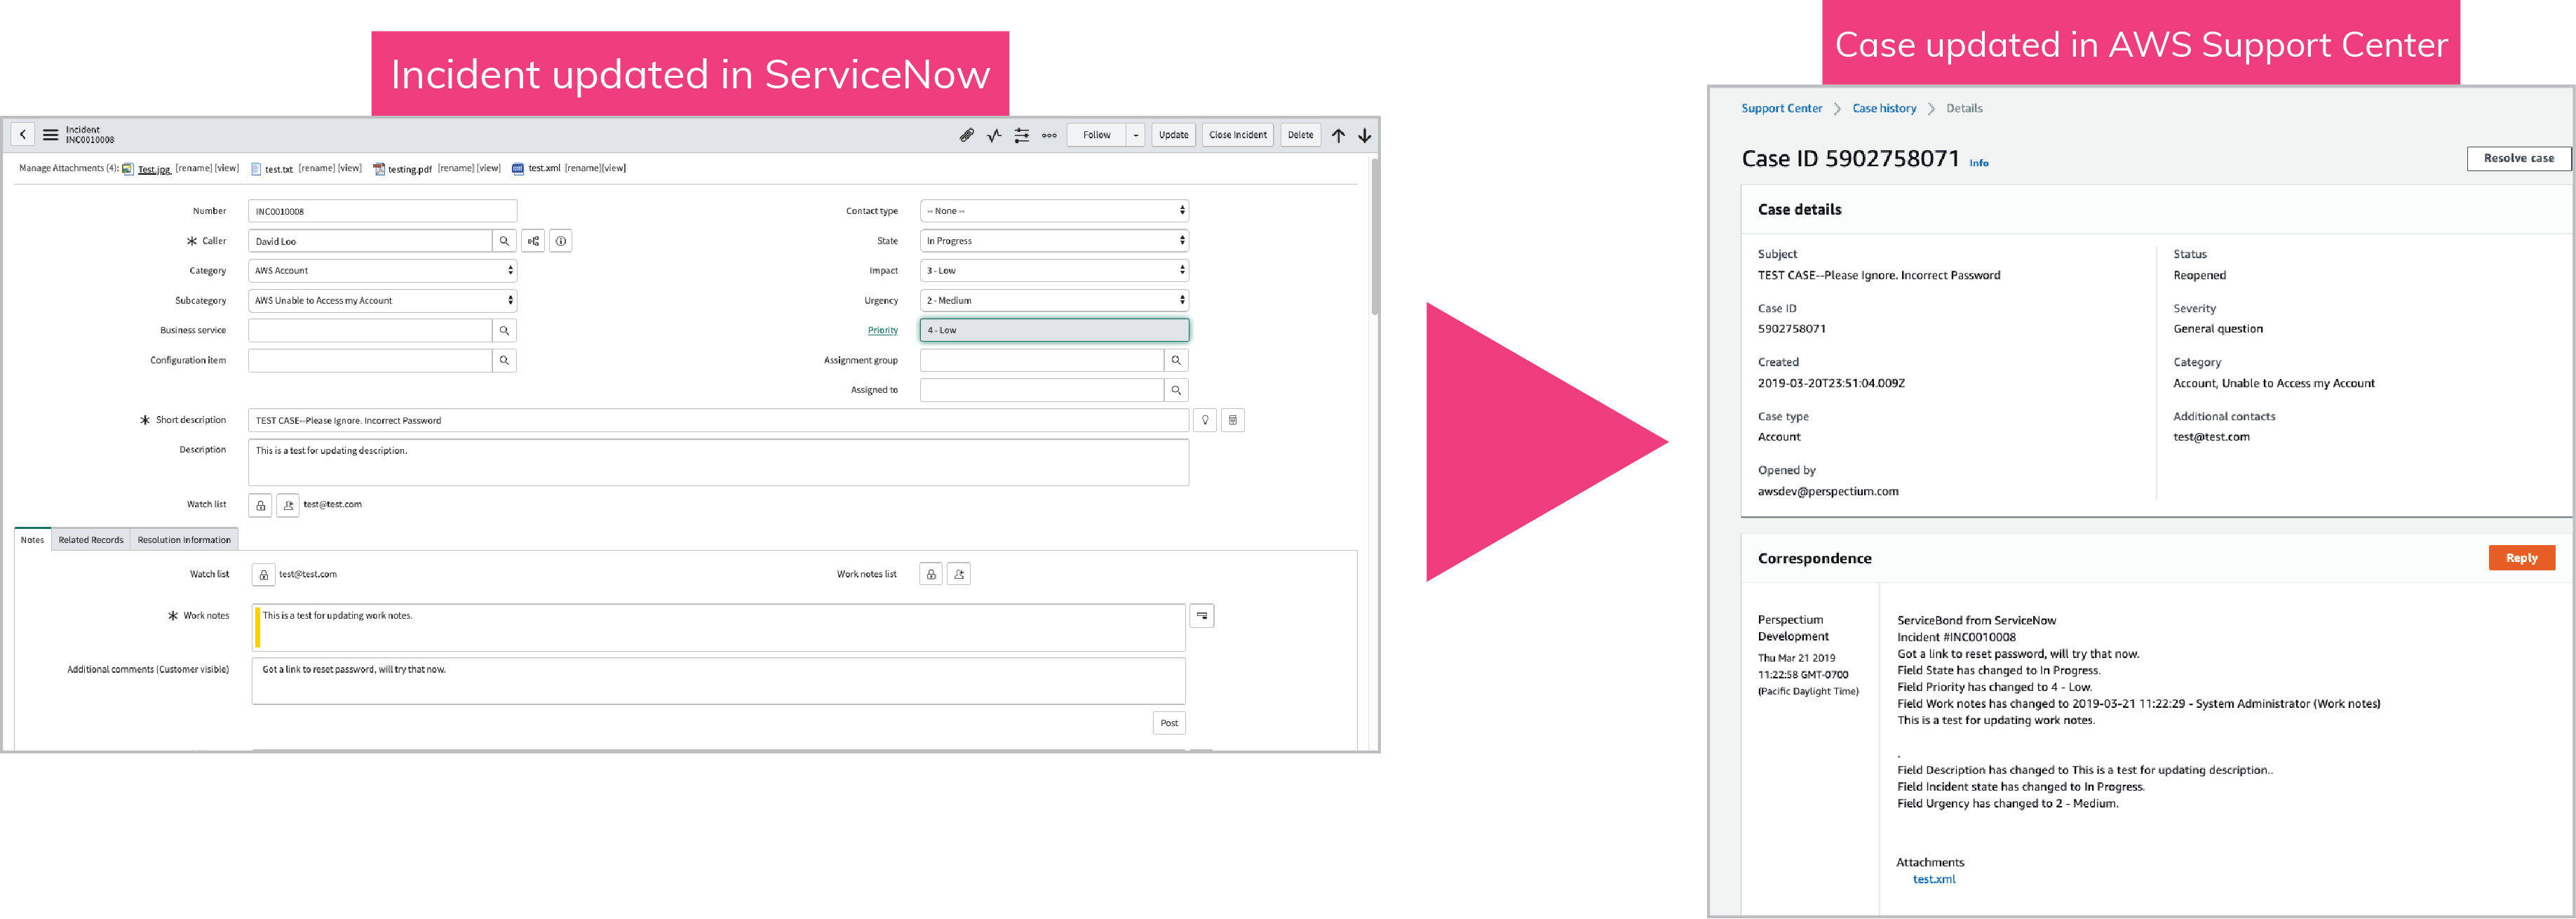The width and height of the screenshot is (2576, 919).
Task: Open the test.xml attachment link in Correspondence
Action: click(x=1933, y=879)
